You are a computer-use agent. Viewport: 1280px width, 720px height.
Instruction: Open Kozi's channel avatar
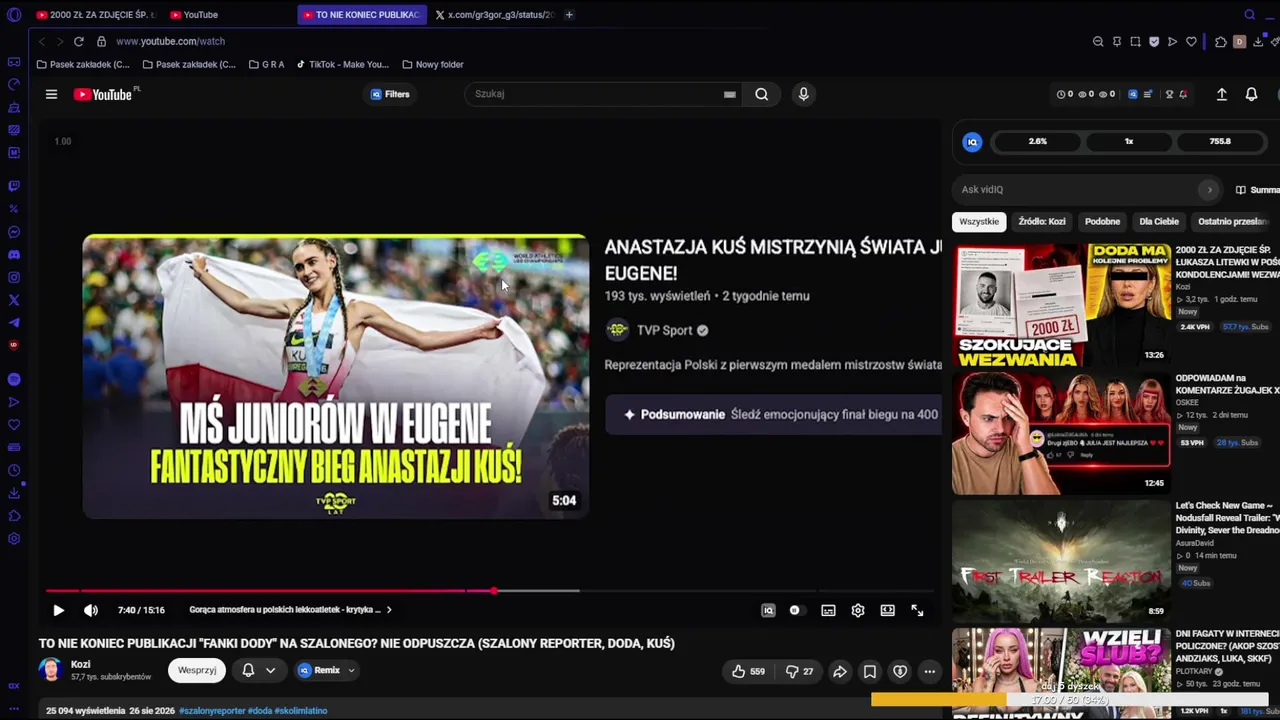click(51, 670)
